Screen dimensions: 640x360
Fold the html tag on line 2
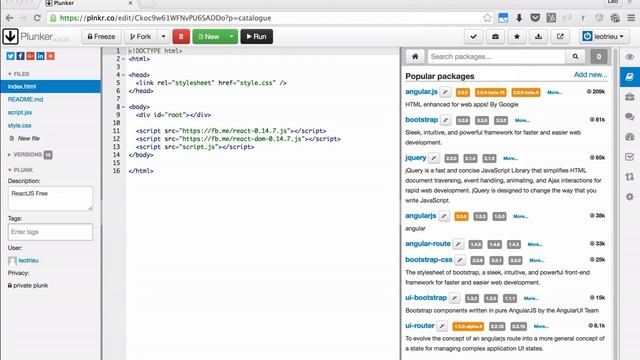tap(123, 59)
